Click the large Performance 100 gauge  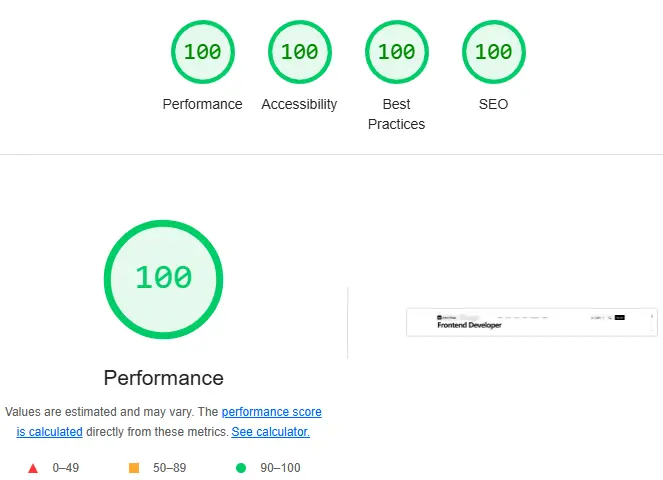(x=163, y=277)
